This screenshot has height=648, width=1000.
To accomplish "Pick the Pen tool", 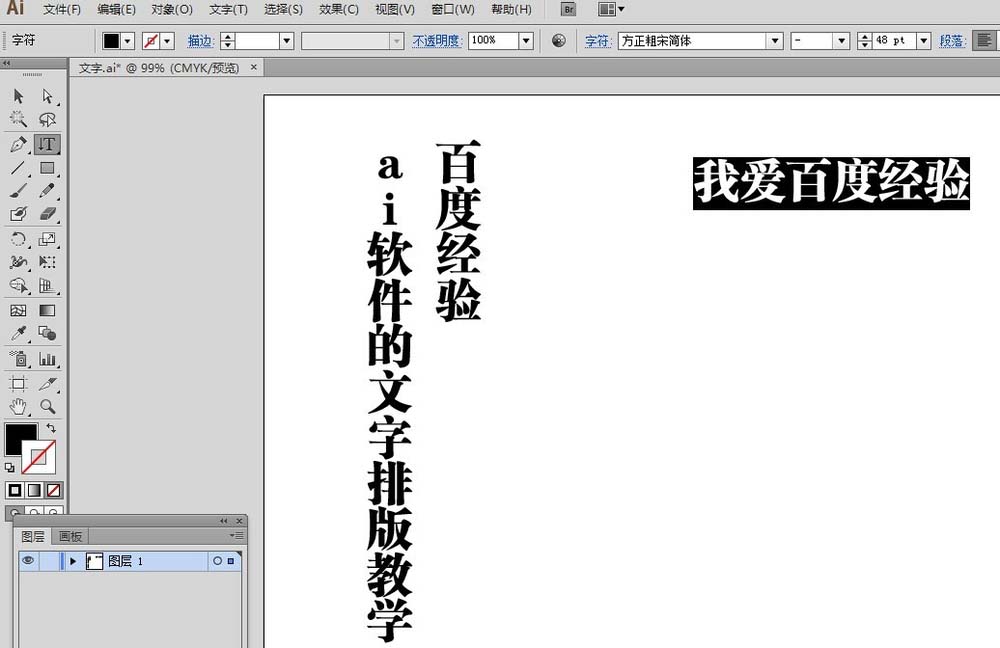I will (x=18, y=144).
